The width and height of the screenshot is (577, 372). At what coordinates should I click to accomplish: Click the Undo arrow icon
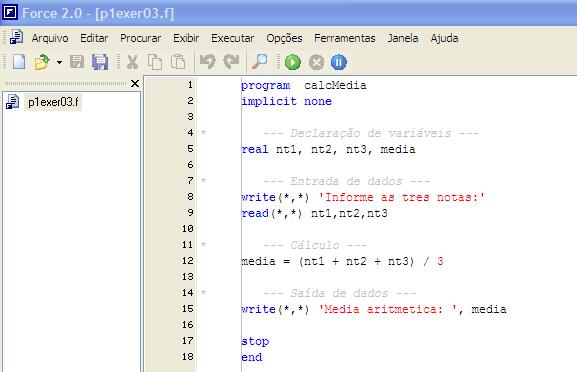(x=208, y=61)
